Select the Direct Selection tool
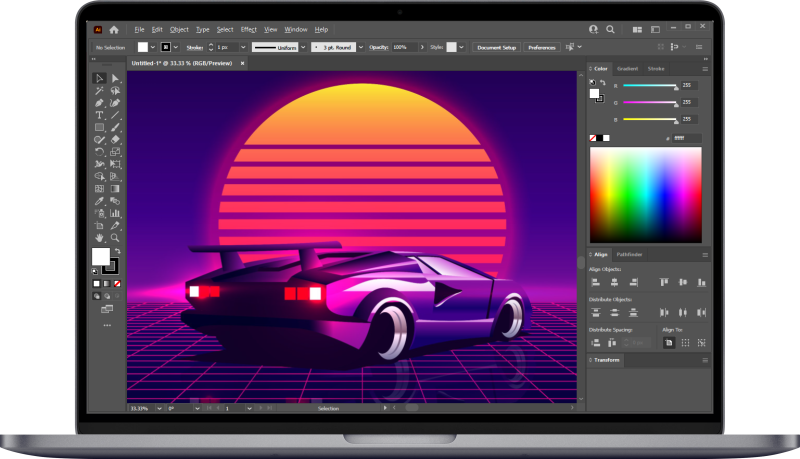Viewport: 800px width, 459px height. tap(115, 78)
